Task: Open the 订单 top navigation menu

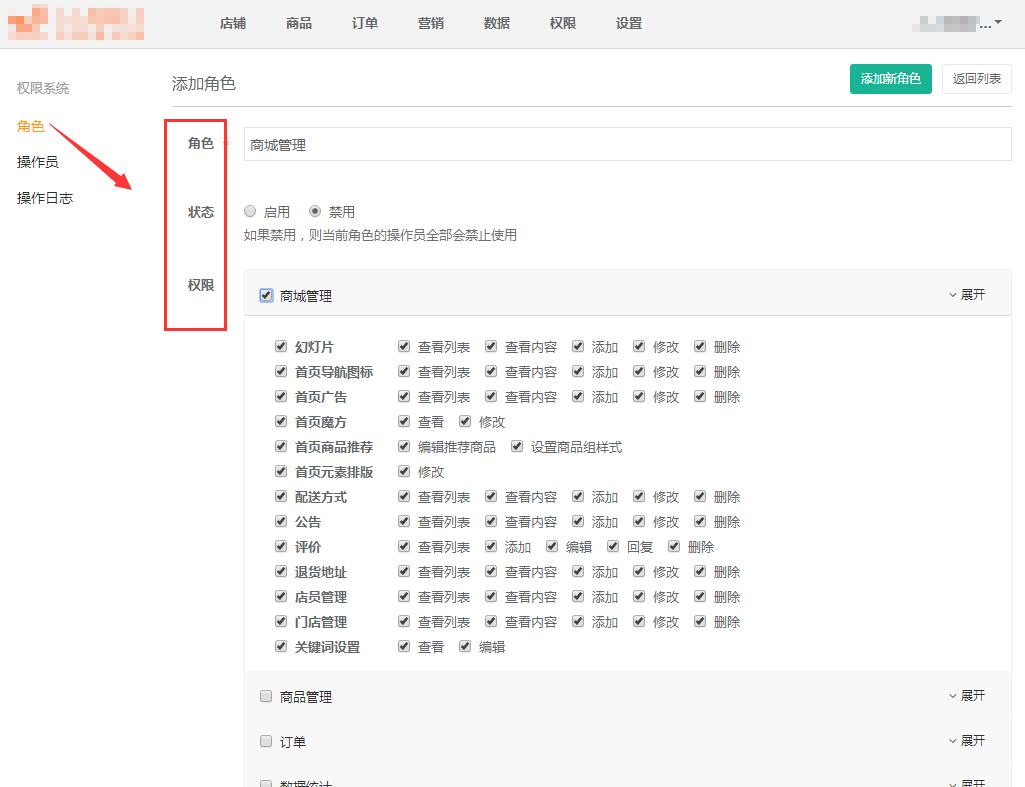Action: (x=365, y=23)
